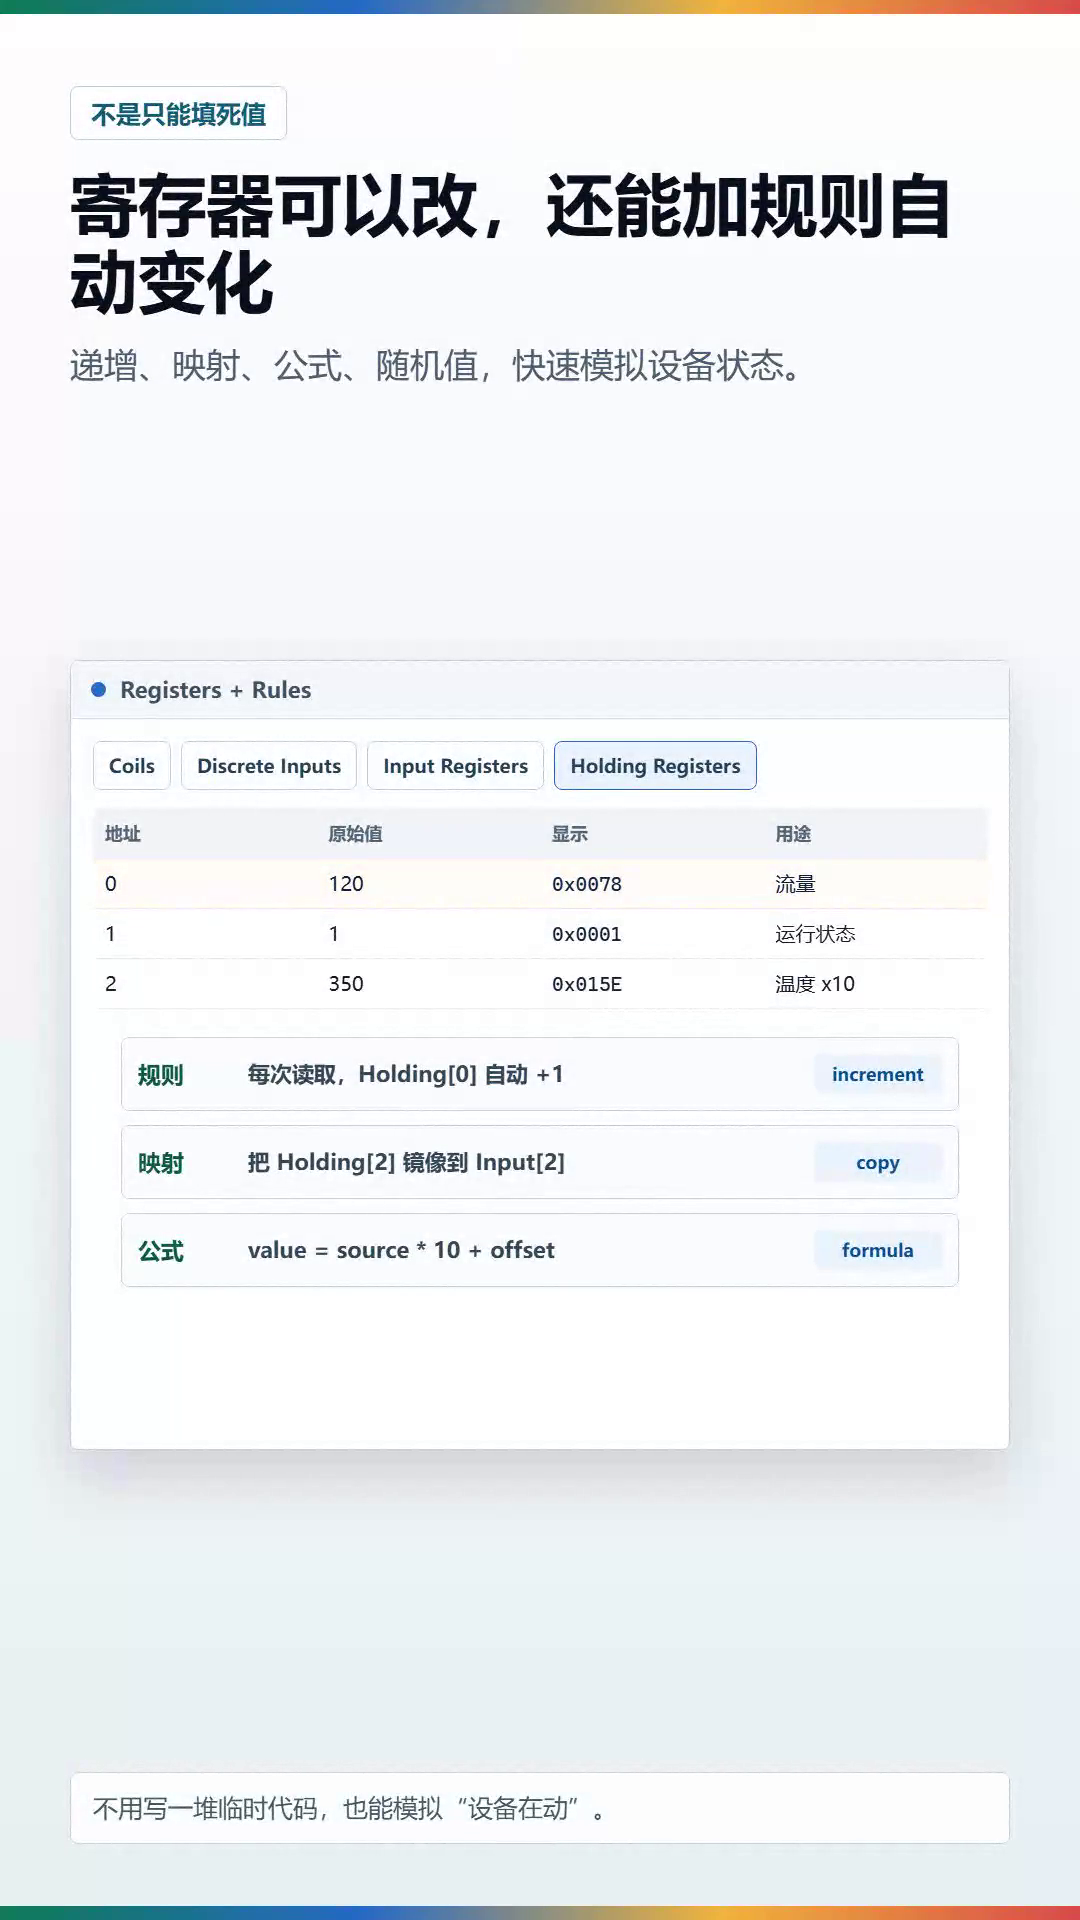Click the Holding Registers tab
The width and height of the screenshot is (1080, 1920).
655,766
